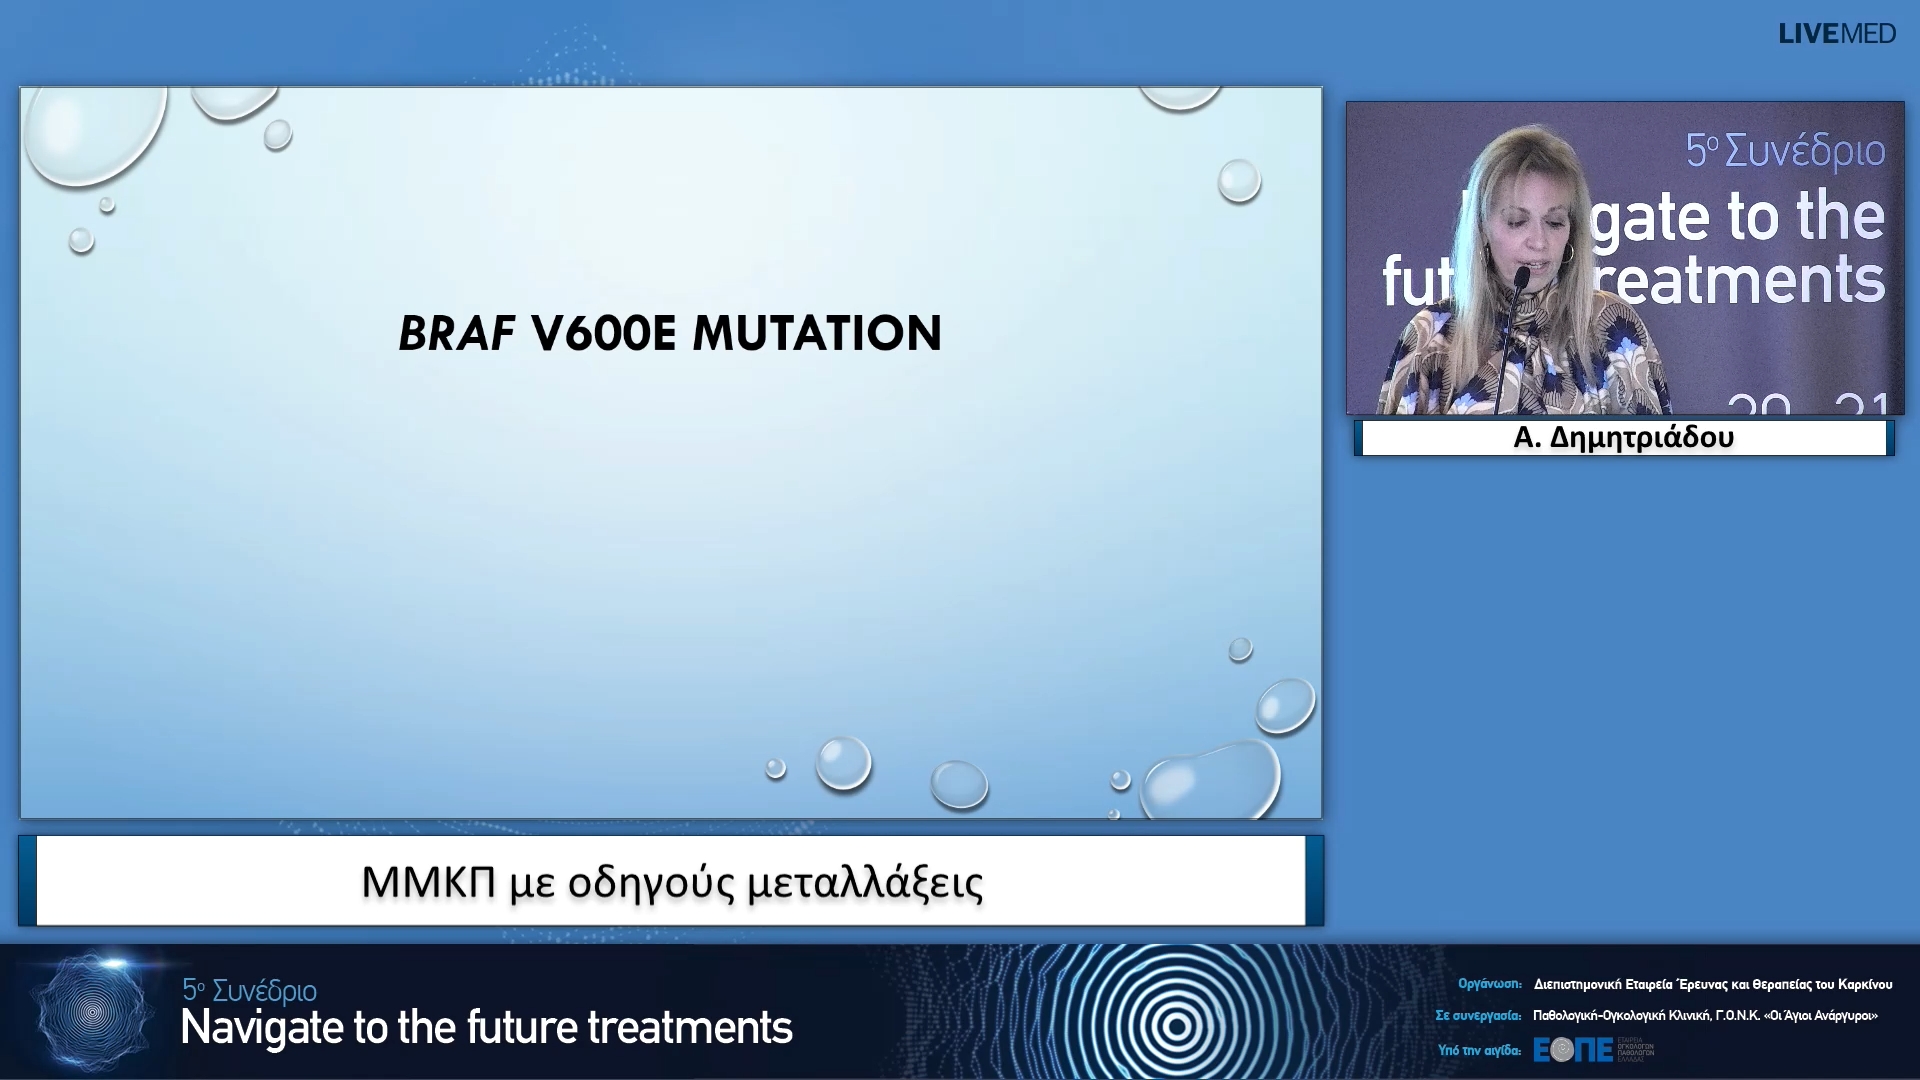Screen dimensions: 1920x1080
Task: Click the Διεπιστημονική Εταιρεία Έρευνας organizer name
Action: click(x=1712, y=984)
